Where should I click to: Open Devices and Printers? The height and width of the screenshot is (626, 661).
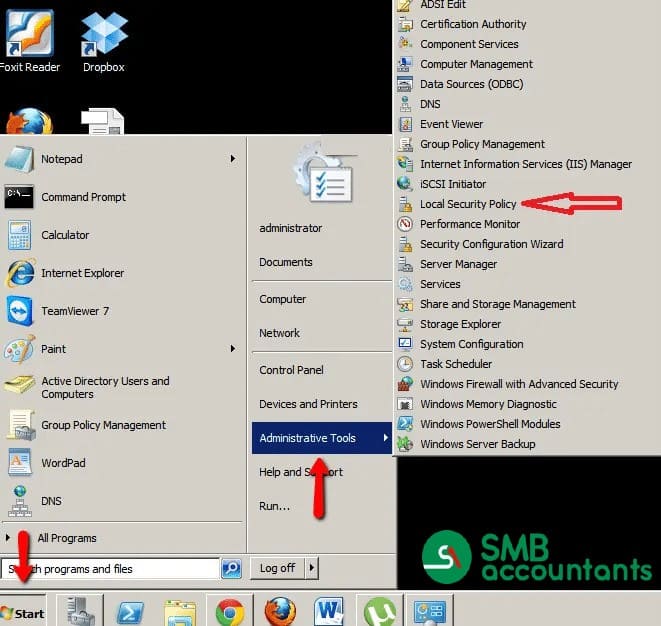pyautogui.click(x=308, y=404)
